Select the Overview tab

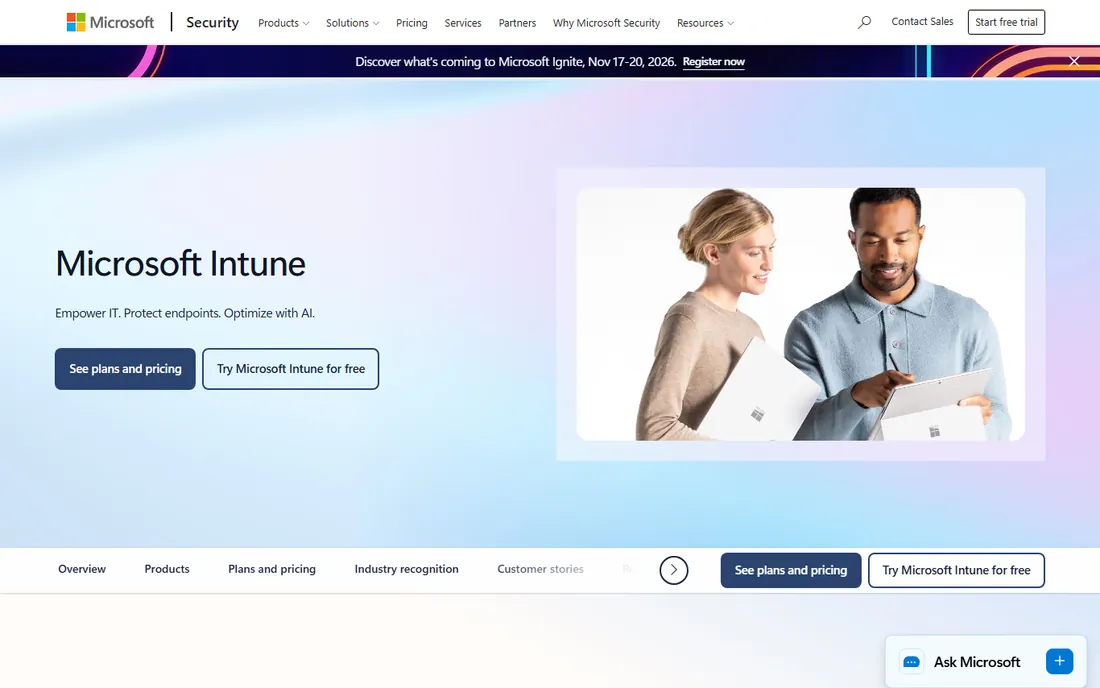pos(82,569)
